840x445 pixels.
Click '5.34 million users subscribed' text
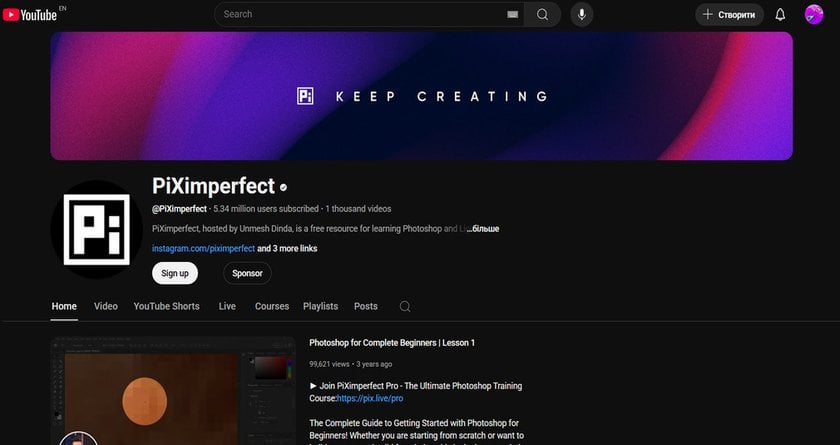(x=266, y=209)
